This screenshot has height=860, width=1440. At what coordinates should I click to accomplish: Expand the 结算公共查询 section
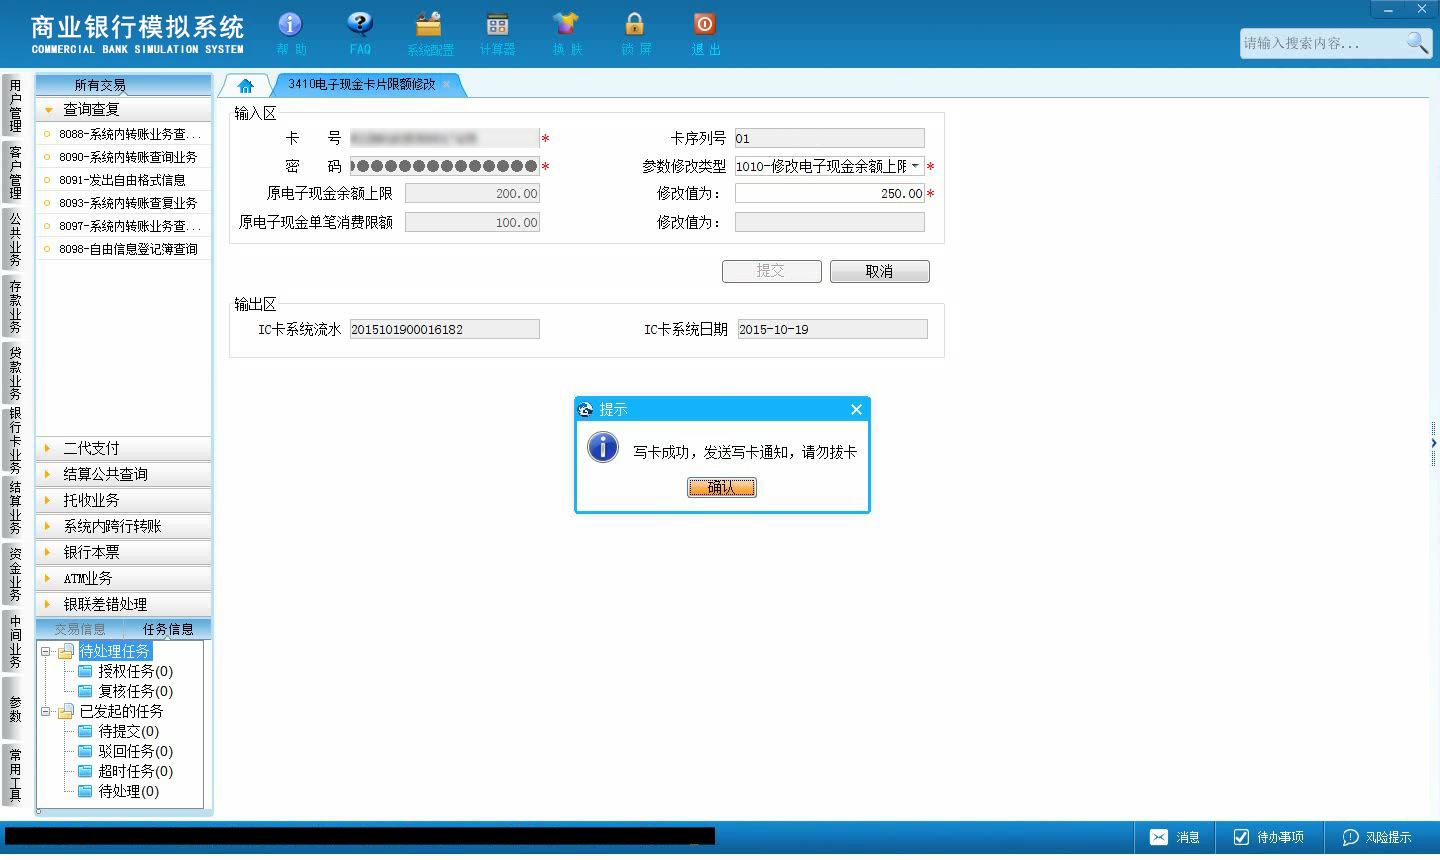(x=124, y=474)
